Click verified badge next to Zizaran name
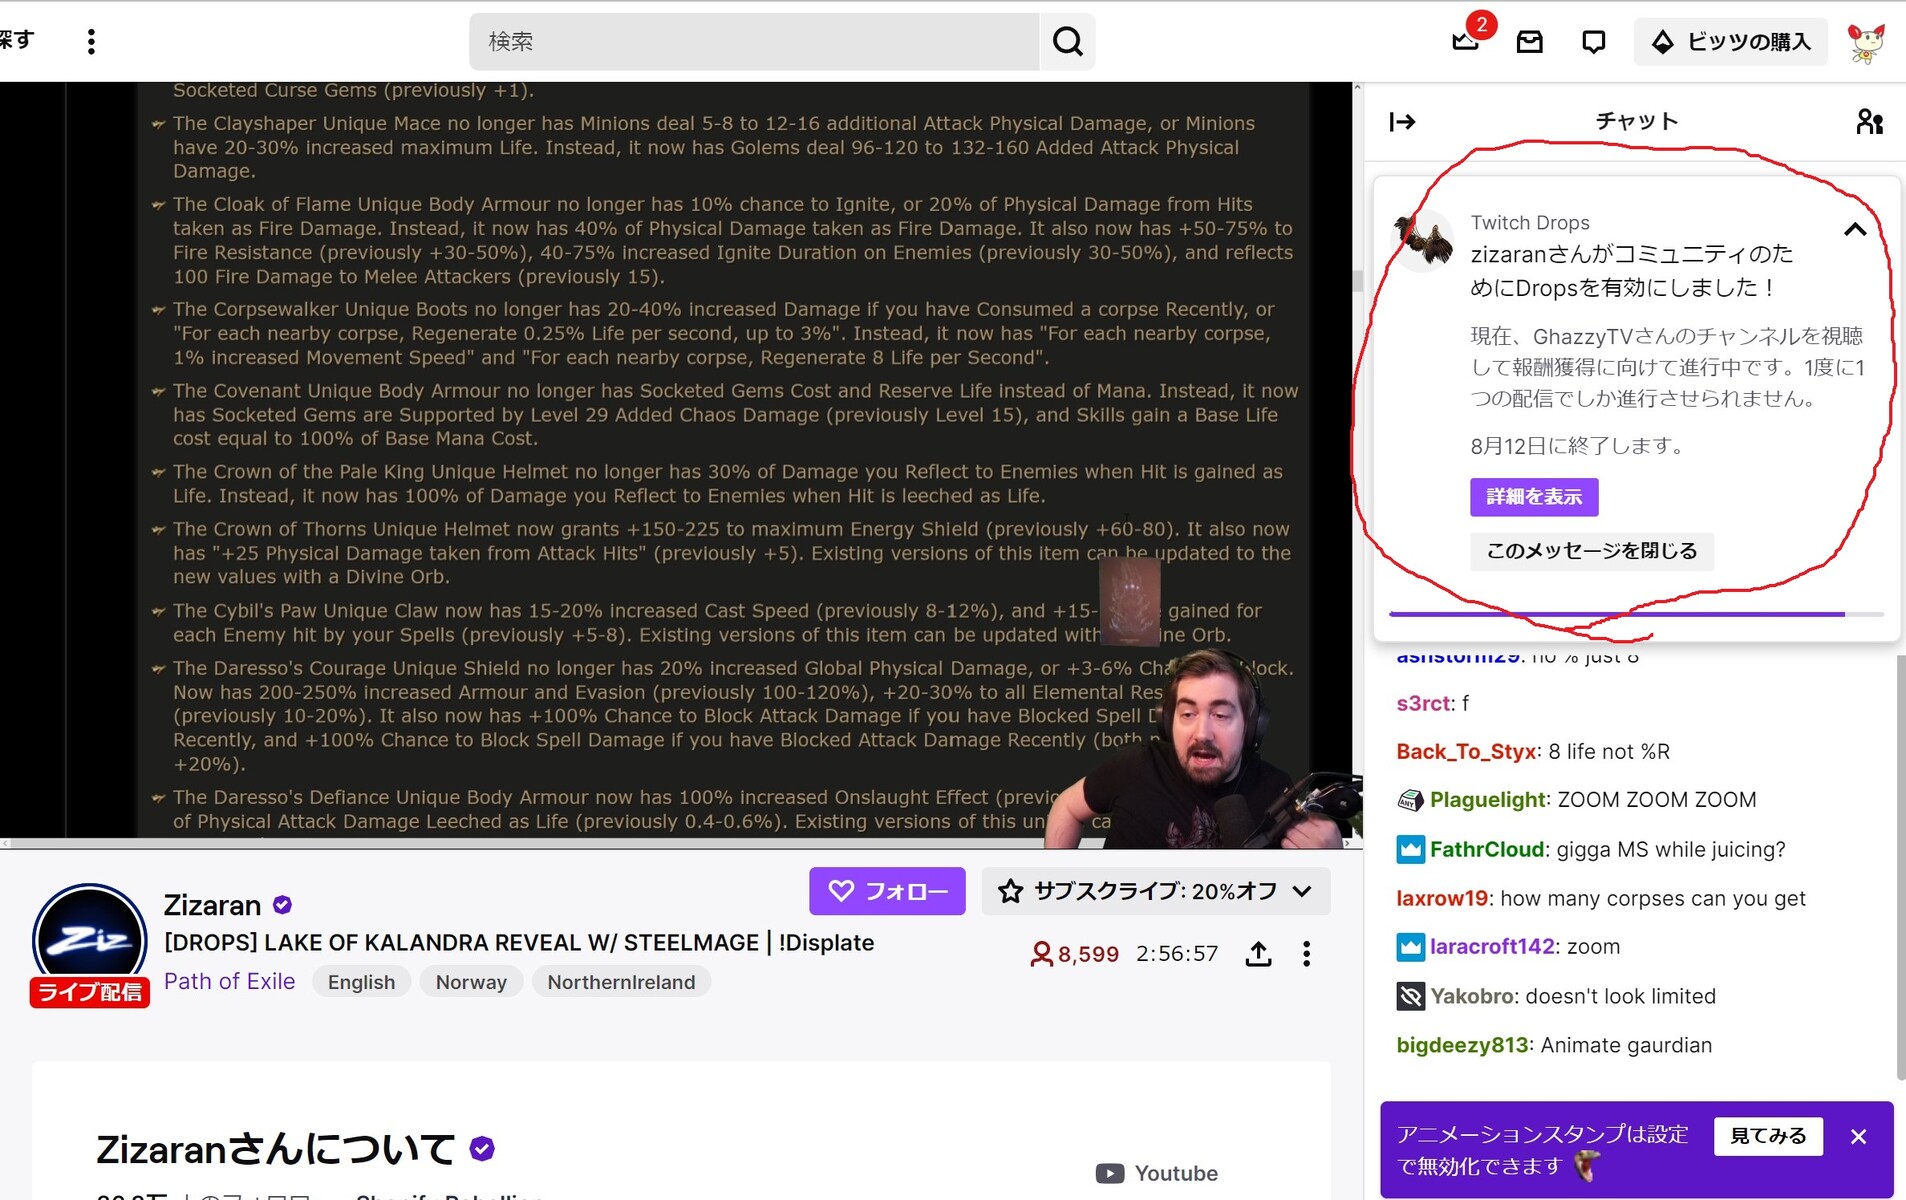This screenshot has width=1906, height=1200. tap(282, 905)
